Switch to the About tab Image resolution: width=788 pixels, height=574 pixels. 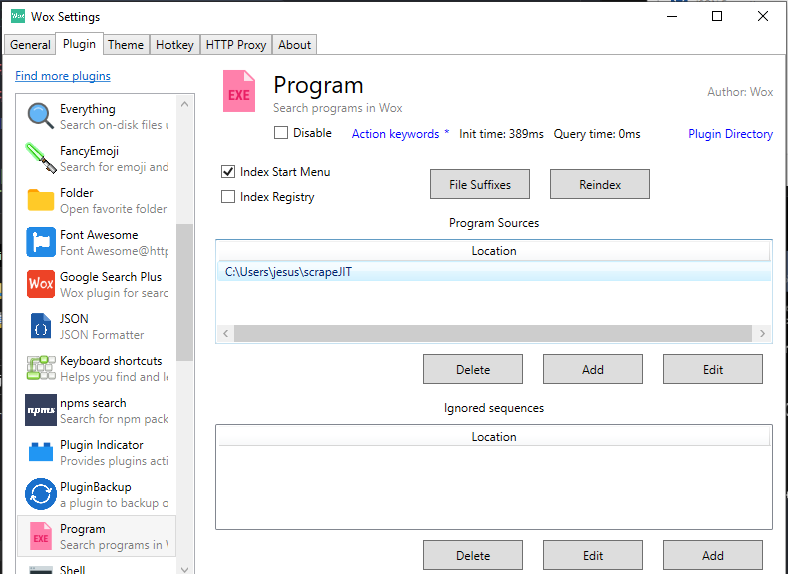click(294, 45)
